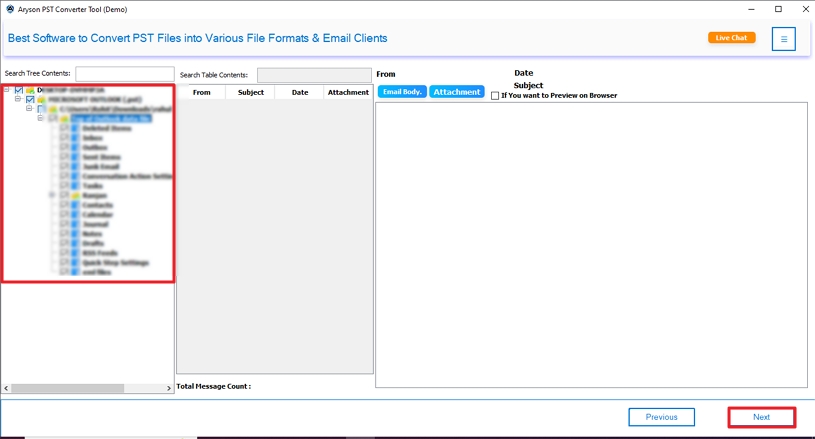The height and width of the screenshot is (439, 815).
Task: Sort table by Attachment column header
Action: (x=348, y=92)
